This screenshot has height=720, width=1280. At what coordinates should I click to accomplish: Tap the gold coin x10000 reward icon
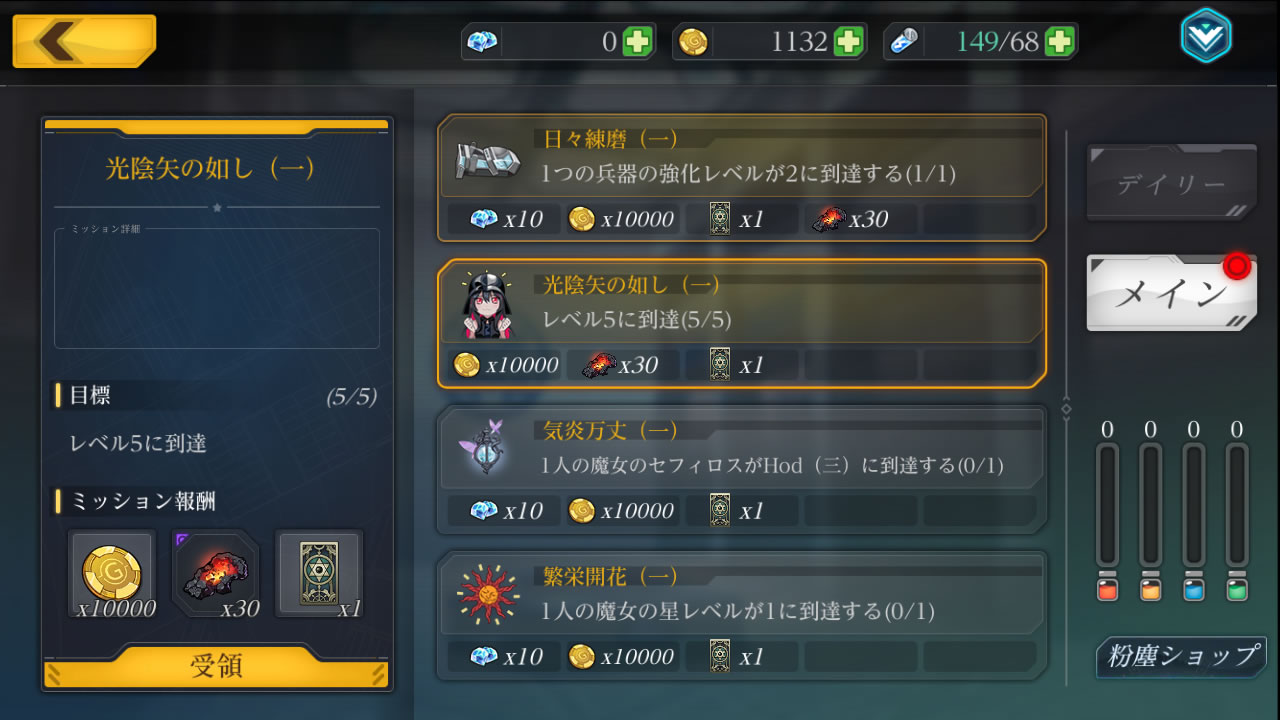coord(112,574)
